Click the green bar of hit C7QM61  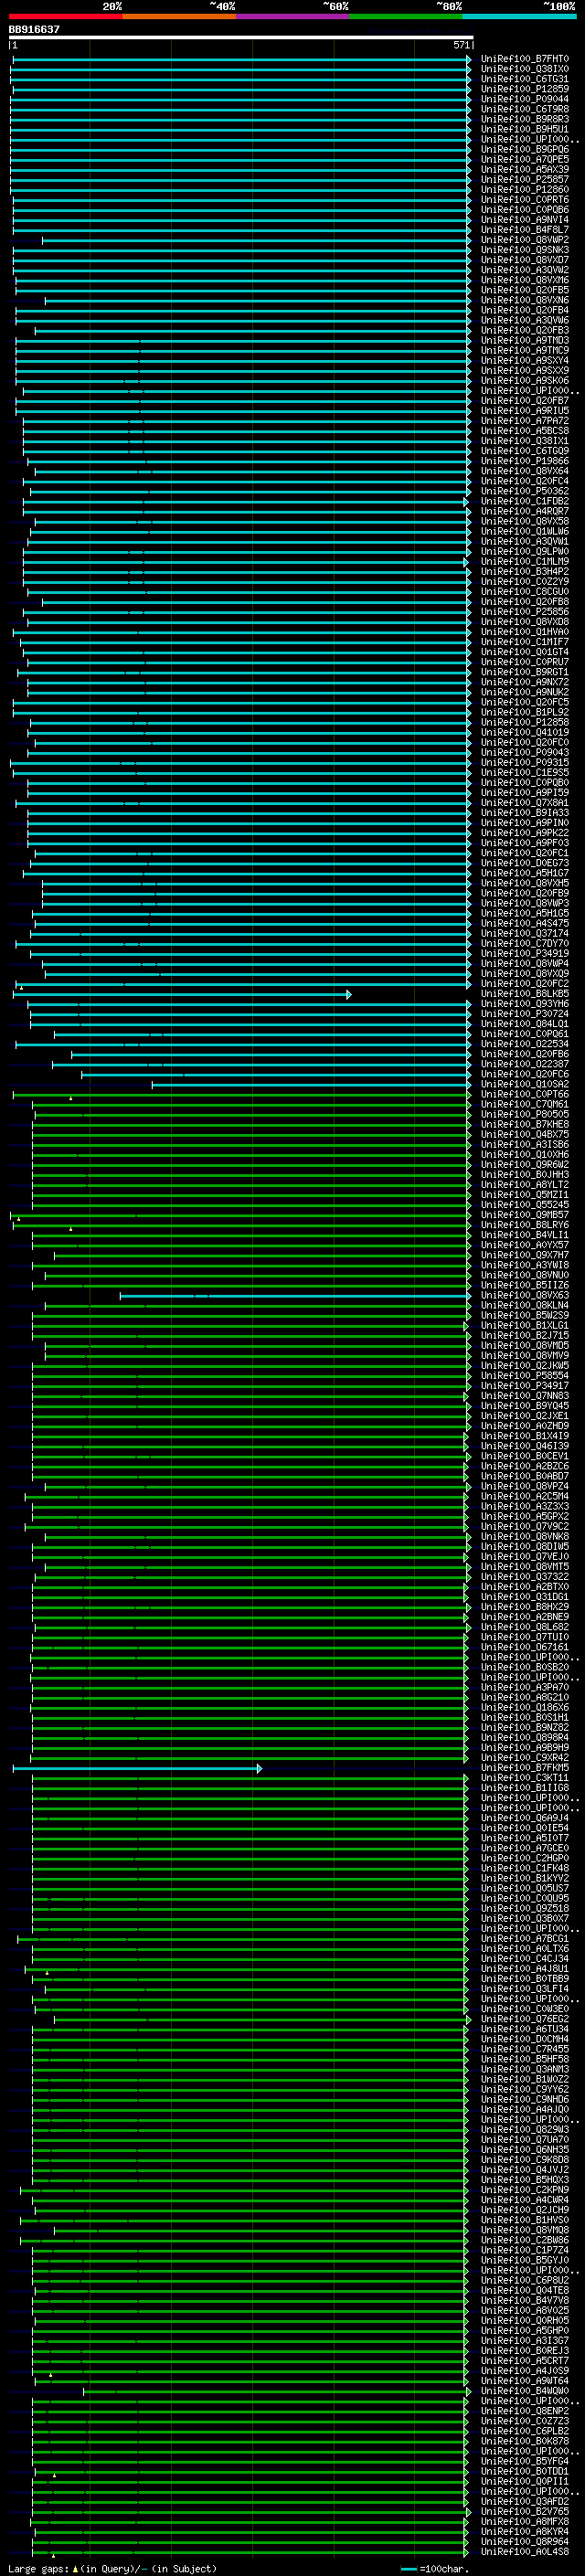251,1104
